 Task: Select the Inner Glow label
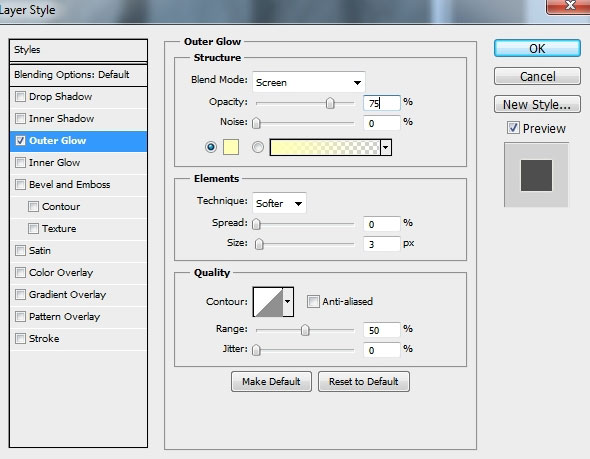coord(55,163)
